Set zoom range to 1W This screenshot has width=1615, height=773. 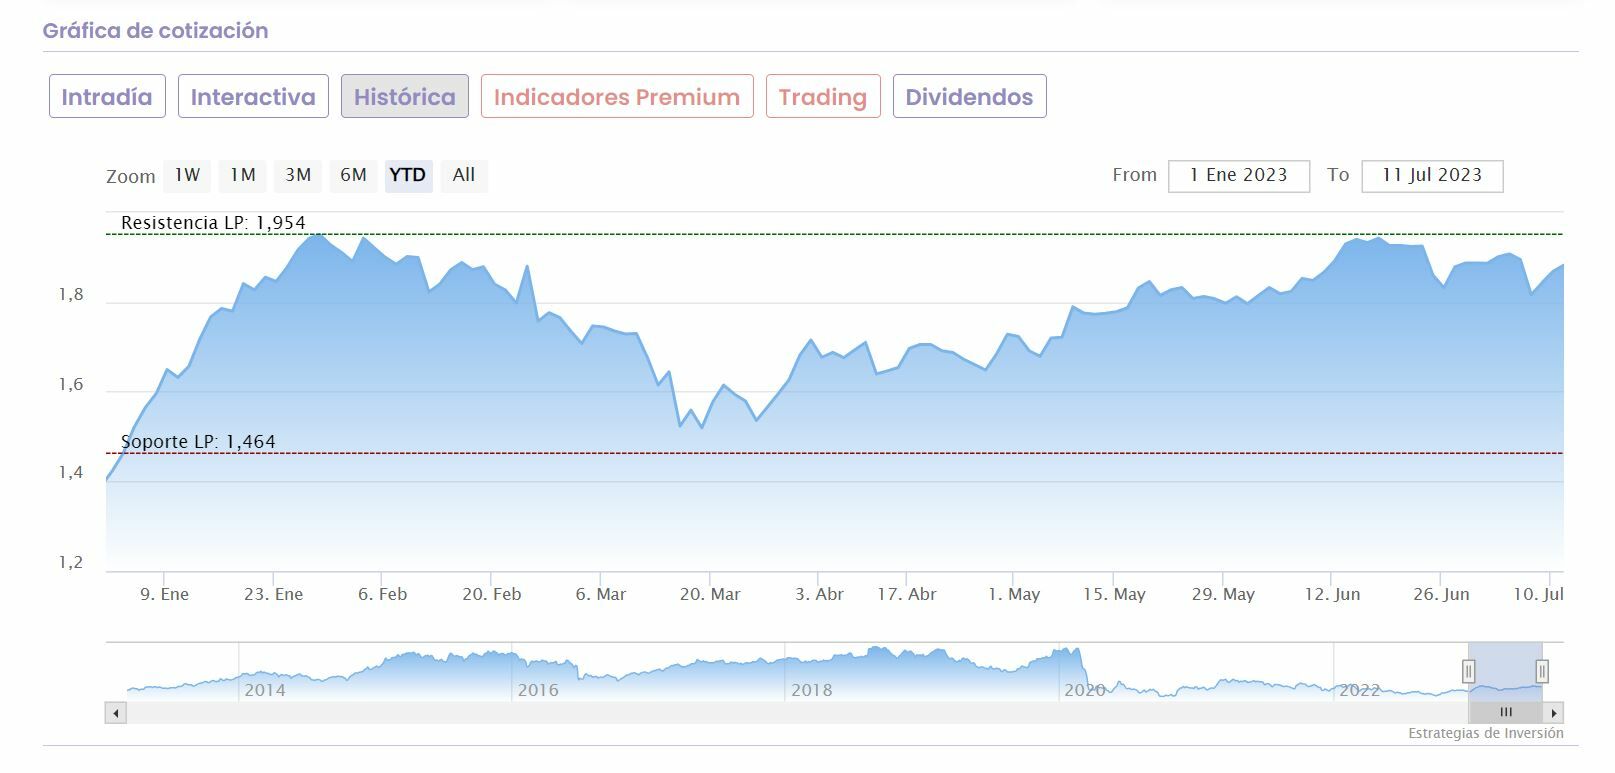[187, 175]
